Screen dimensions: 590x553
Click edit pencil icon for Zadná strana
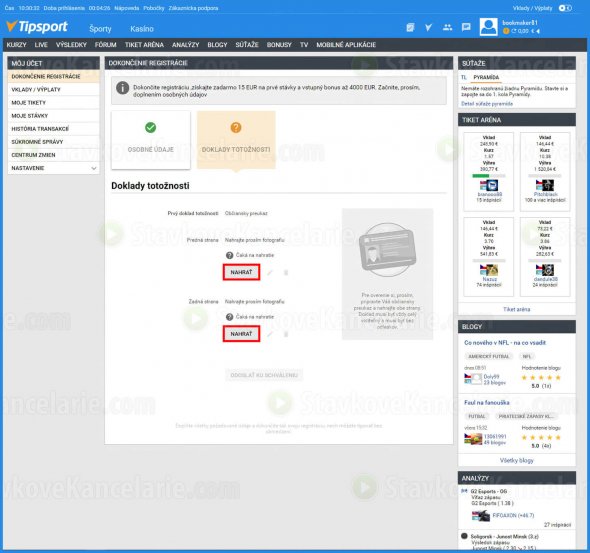269,334
